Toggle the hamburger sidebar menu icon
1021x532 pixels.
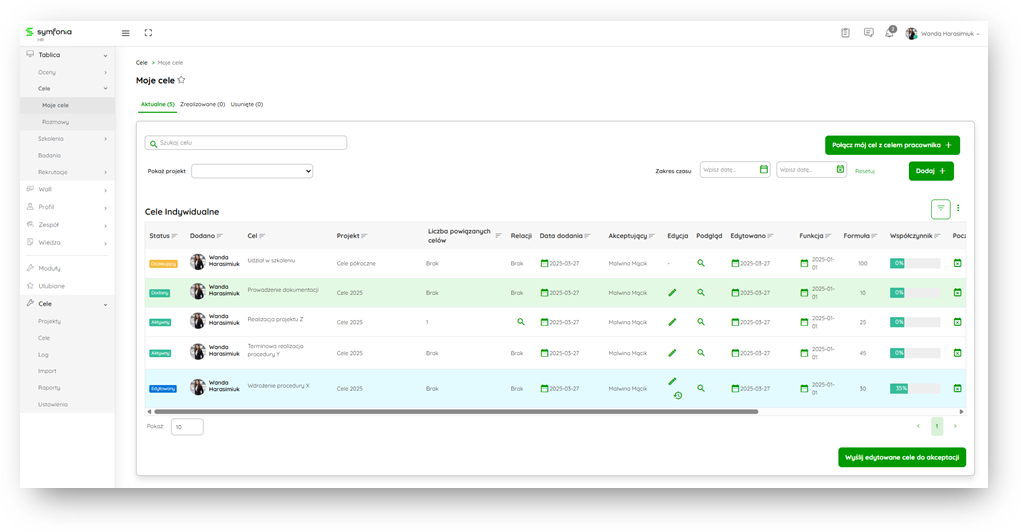point(126,33)
